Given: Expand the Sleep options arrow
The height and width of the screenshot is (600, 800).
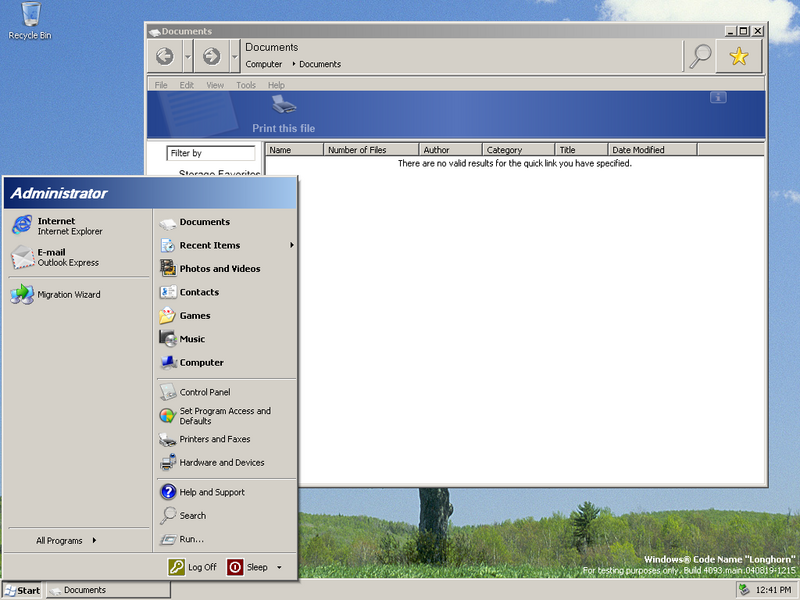Looking at the screenshot, I should (x=279, y=567).
